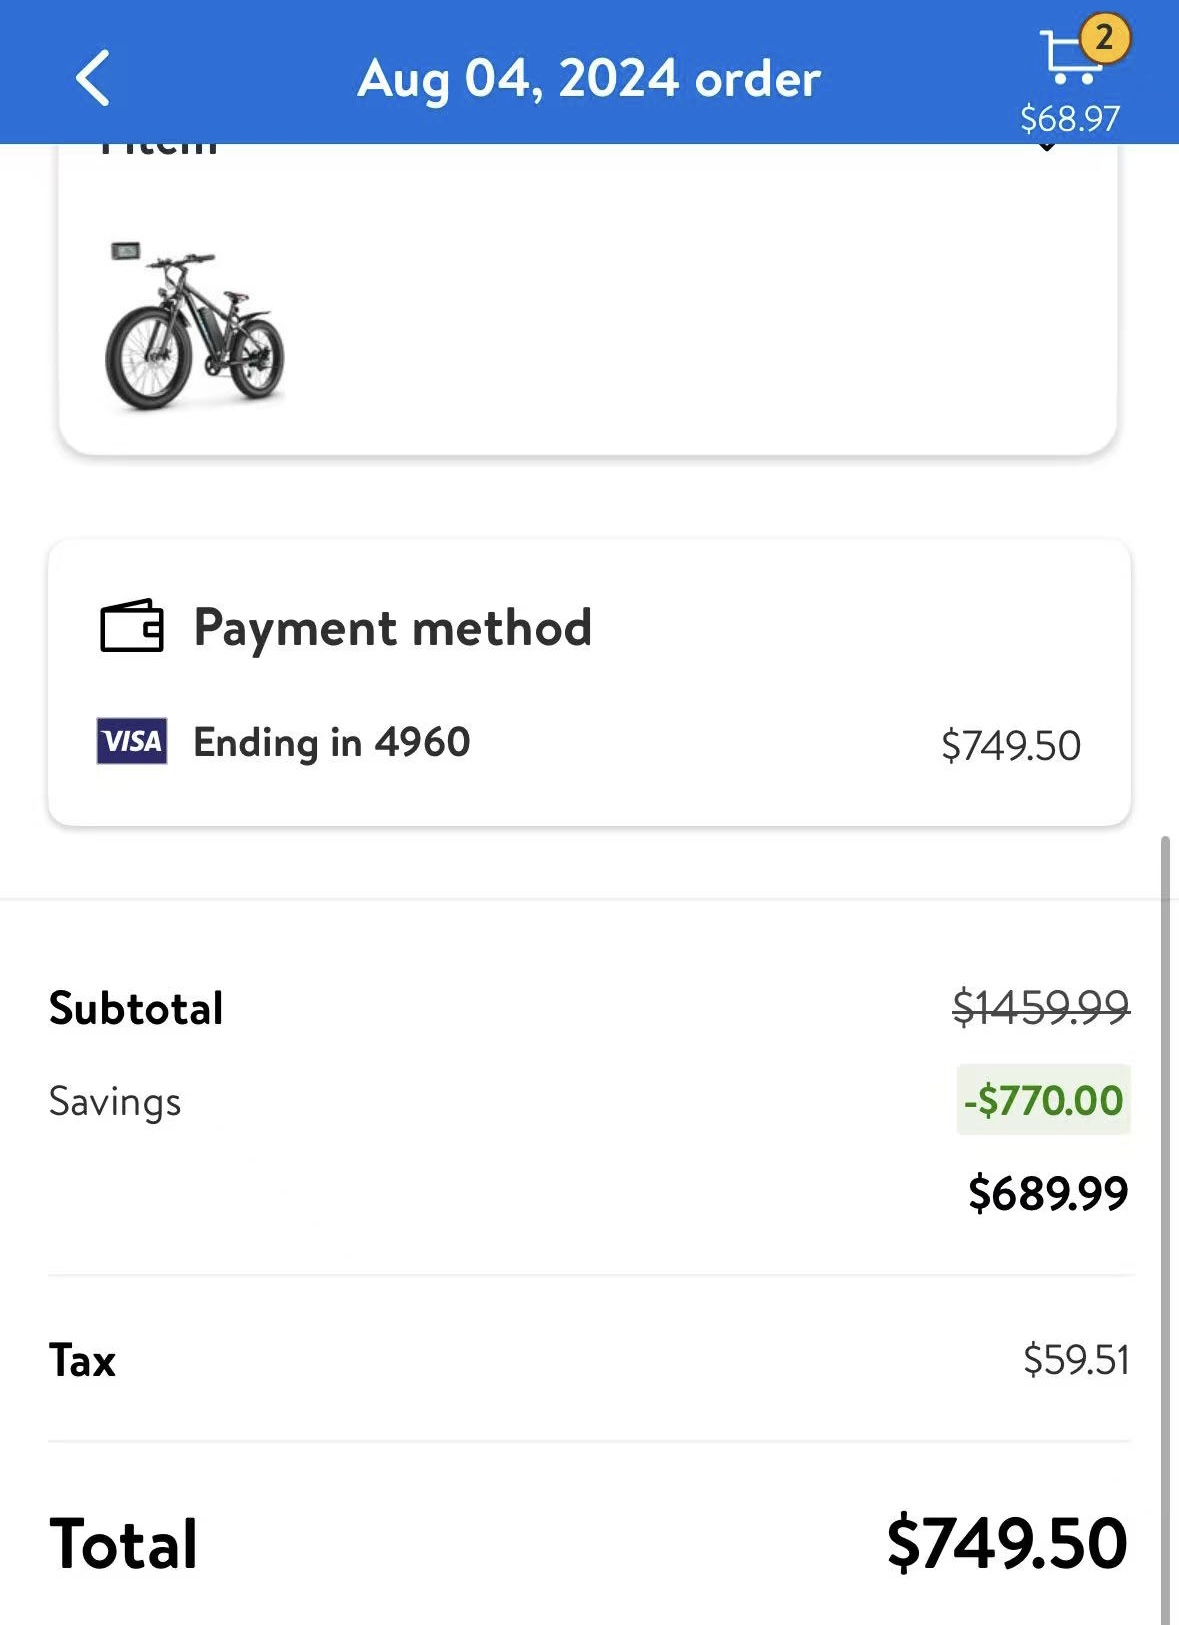The width and height of the screenshot is (1179, 1625).
Task: Collapse the item section chevron
Action: click(x=1046, y=147)
